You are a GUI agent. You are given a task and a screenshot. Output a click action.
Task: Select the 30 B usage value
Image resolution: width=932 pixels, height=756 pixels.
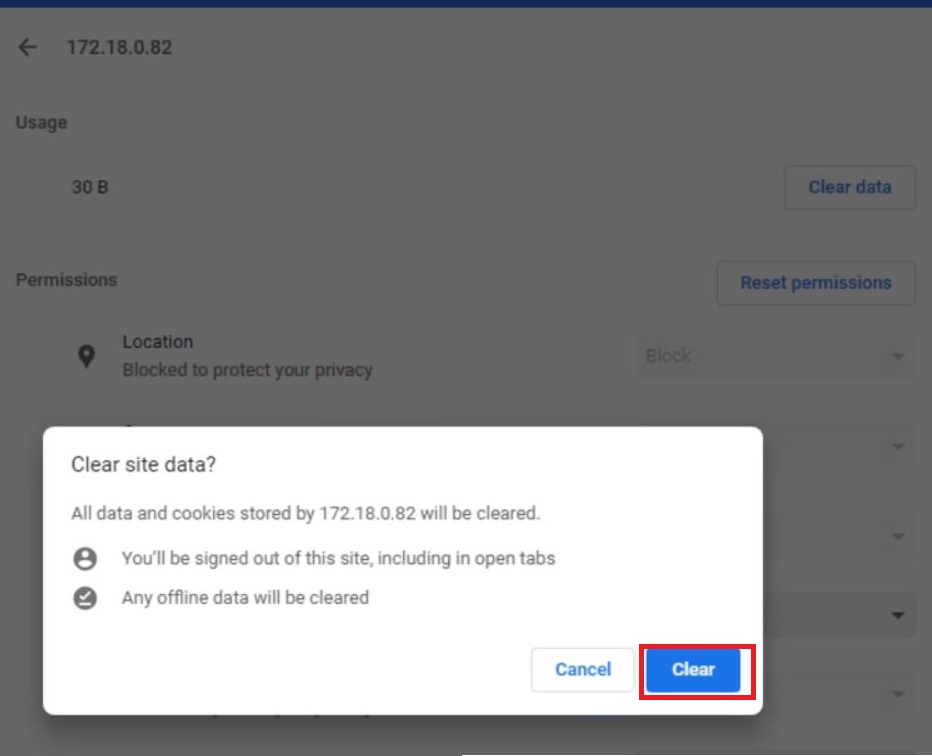[x=90, y=187]
